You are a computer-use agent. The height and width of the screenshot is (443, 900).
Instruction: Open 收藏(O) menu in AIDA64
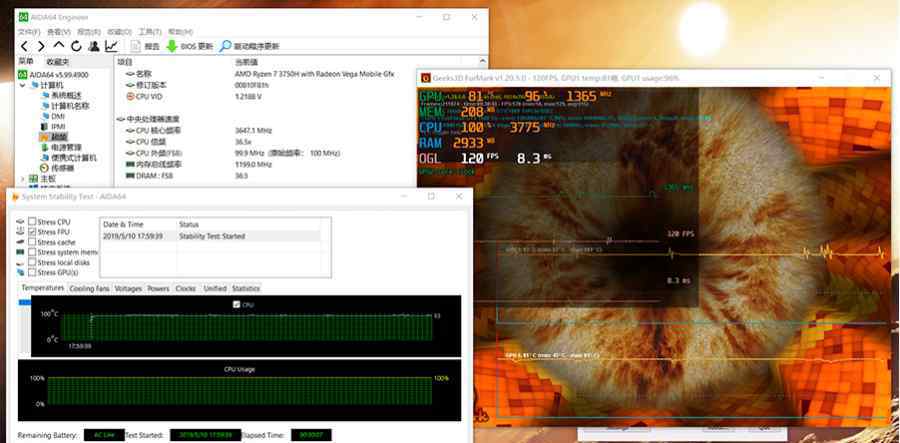coord(119,32)
